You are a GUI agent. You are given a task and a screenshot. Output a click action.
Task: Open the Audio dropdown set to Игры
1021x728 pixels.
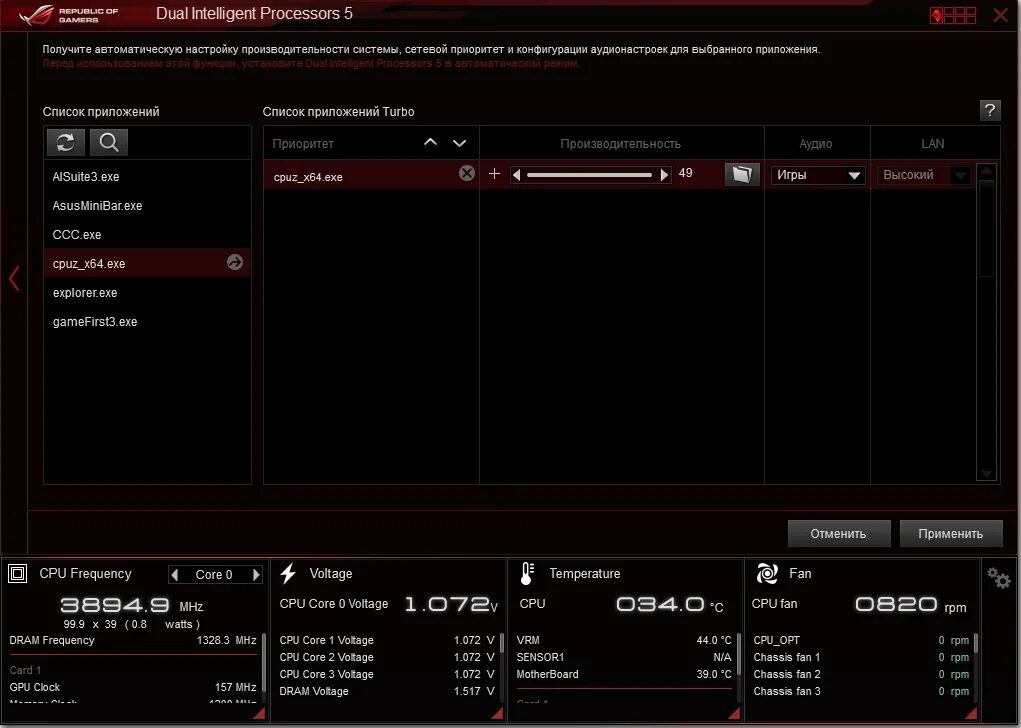(x=818, y=175)
